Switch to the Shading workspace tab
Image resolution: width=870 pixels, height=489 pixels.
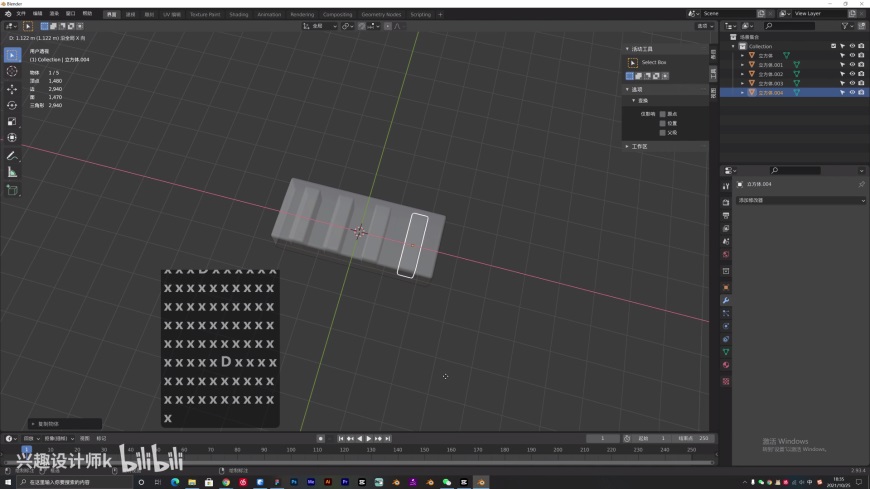click(239, 14)
